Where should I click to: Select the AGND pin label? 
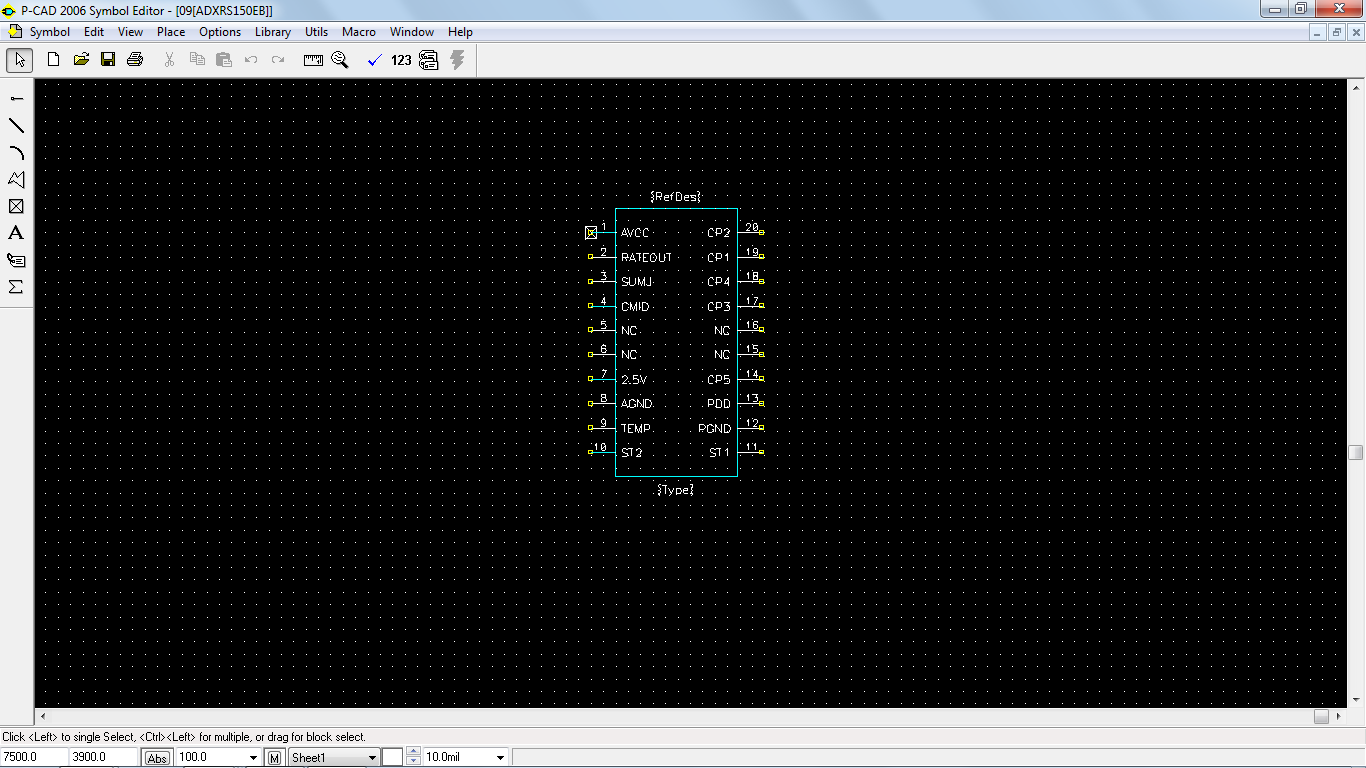(636, 404)
